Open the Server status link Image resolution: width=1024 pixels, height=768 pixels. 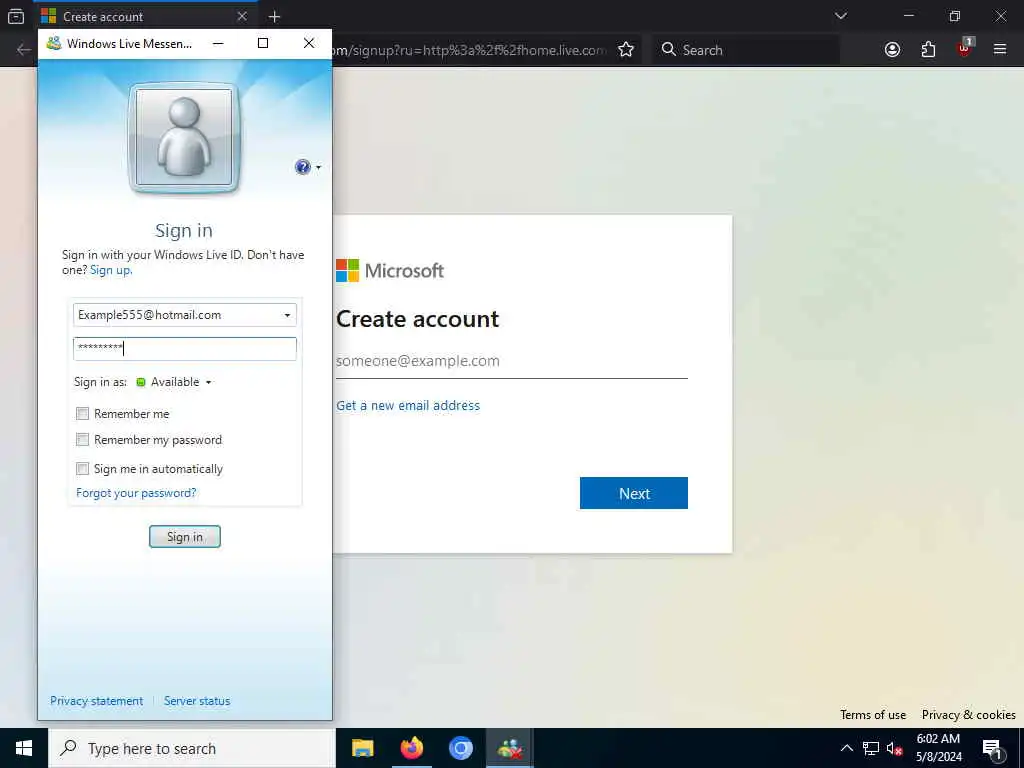pyautogui.click(x=197, y=701)
